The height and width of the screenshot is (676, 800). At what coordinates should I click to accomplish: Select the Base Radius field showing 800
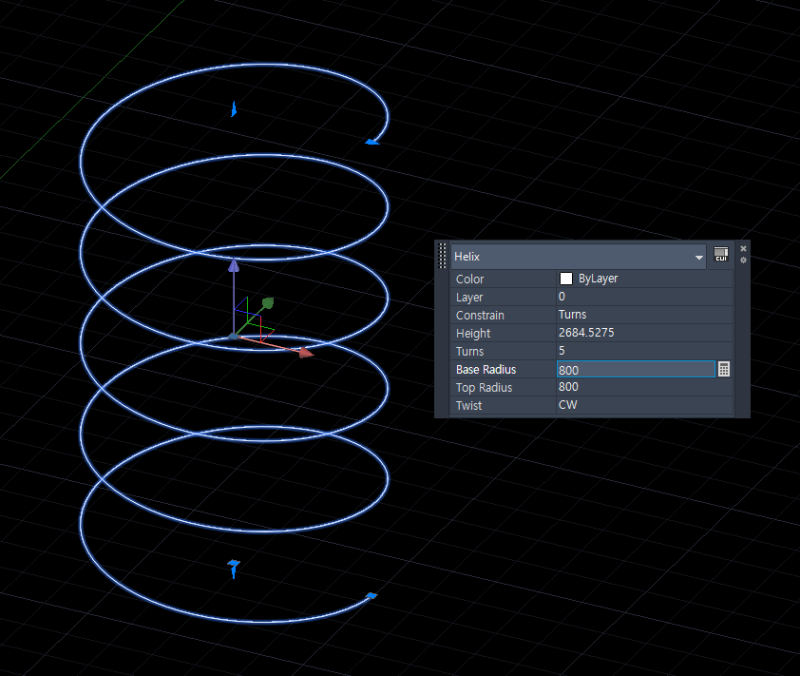coord(620,369)
